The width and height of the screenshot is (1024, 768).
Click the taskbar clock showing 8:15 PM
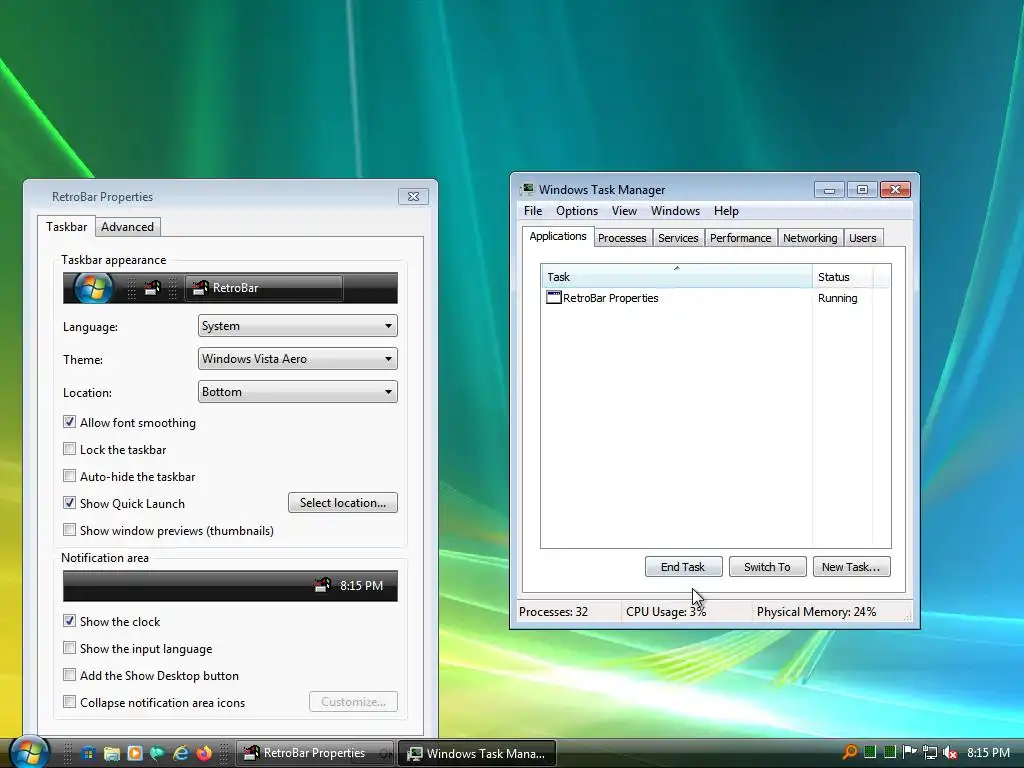click(988, 753)
